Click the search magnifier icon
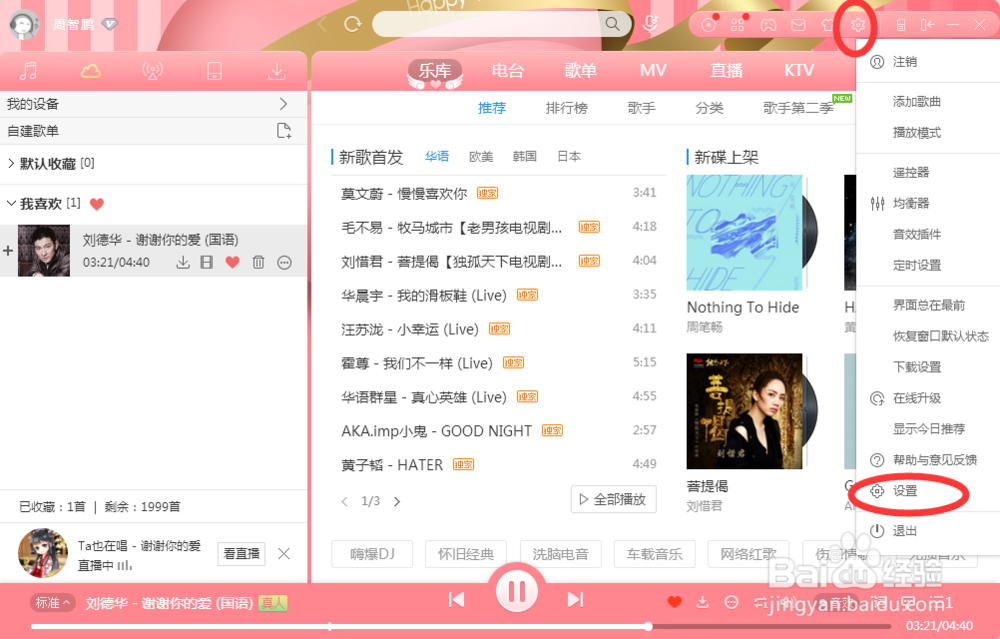Viewport: 1000px width, 639px height. coord(612,24)
